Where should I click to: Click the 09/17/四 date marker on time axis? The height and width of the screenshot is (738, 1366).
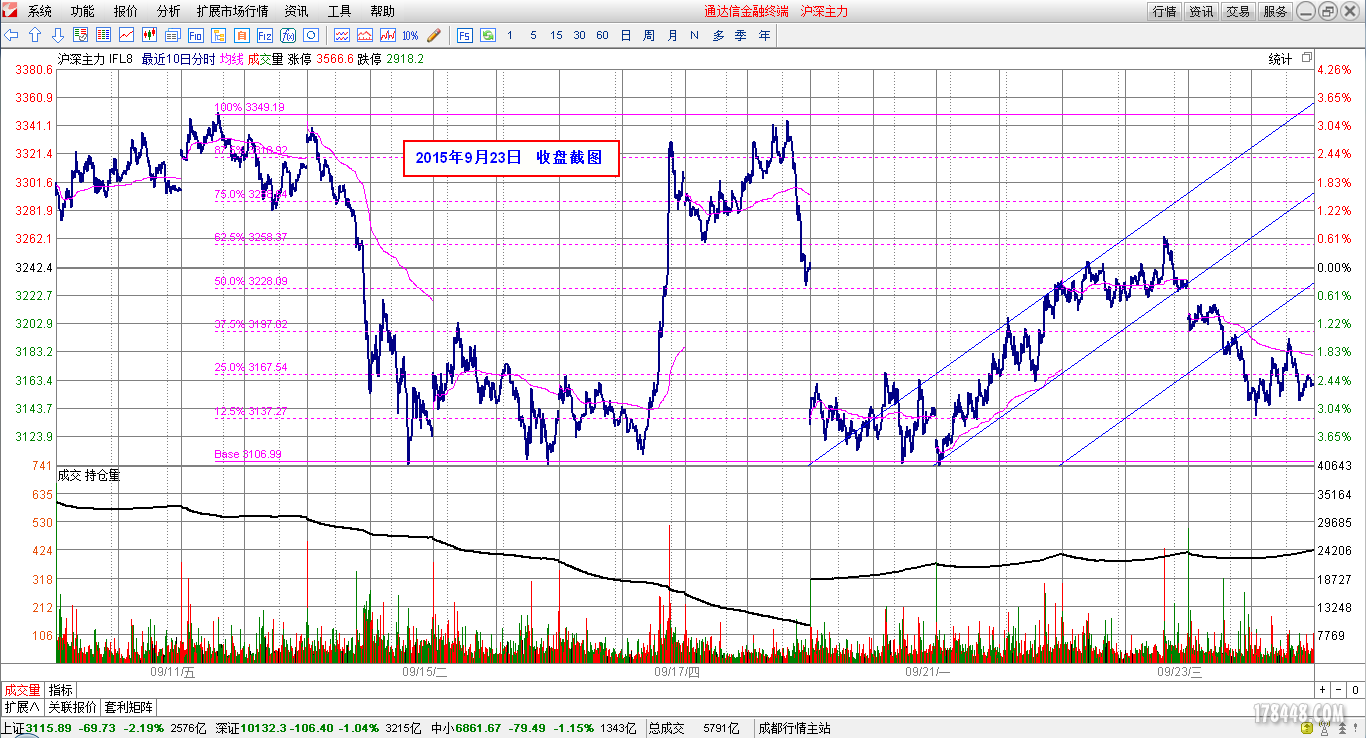[x=677, y=673]
